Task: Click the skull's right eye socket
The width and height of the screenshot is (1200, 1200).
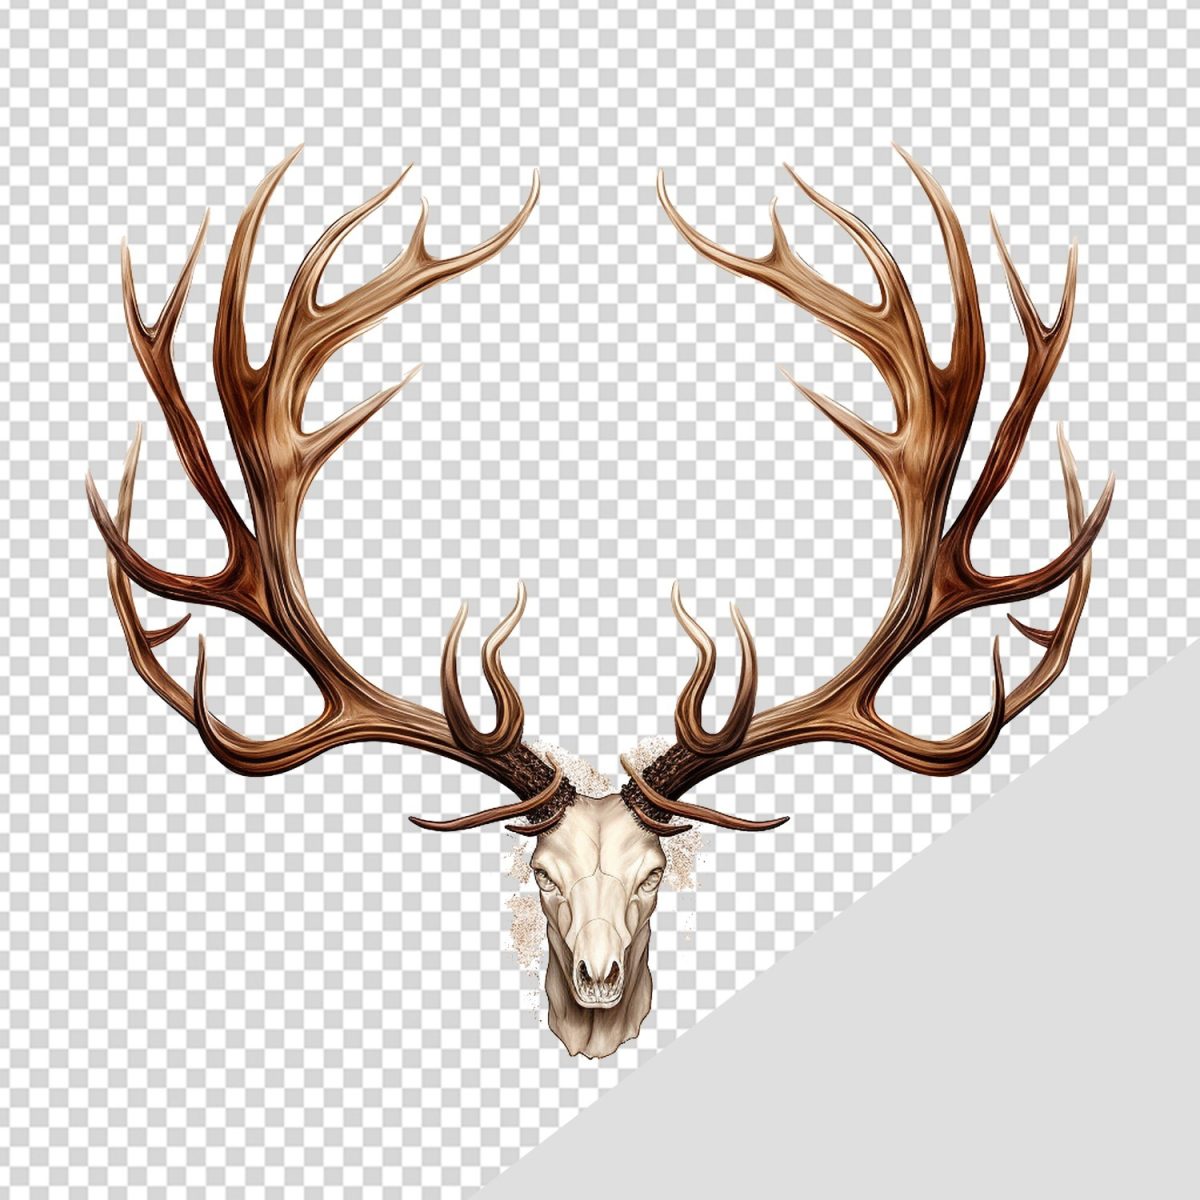Action: click(x=651, y=879)
